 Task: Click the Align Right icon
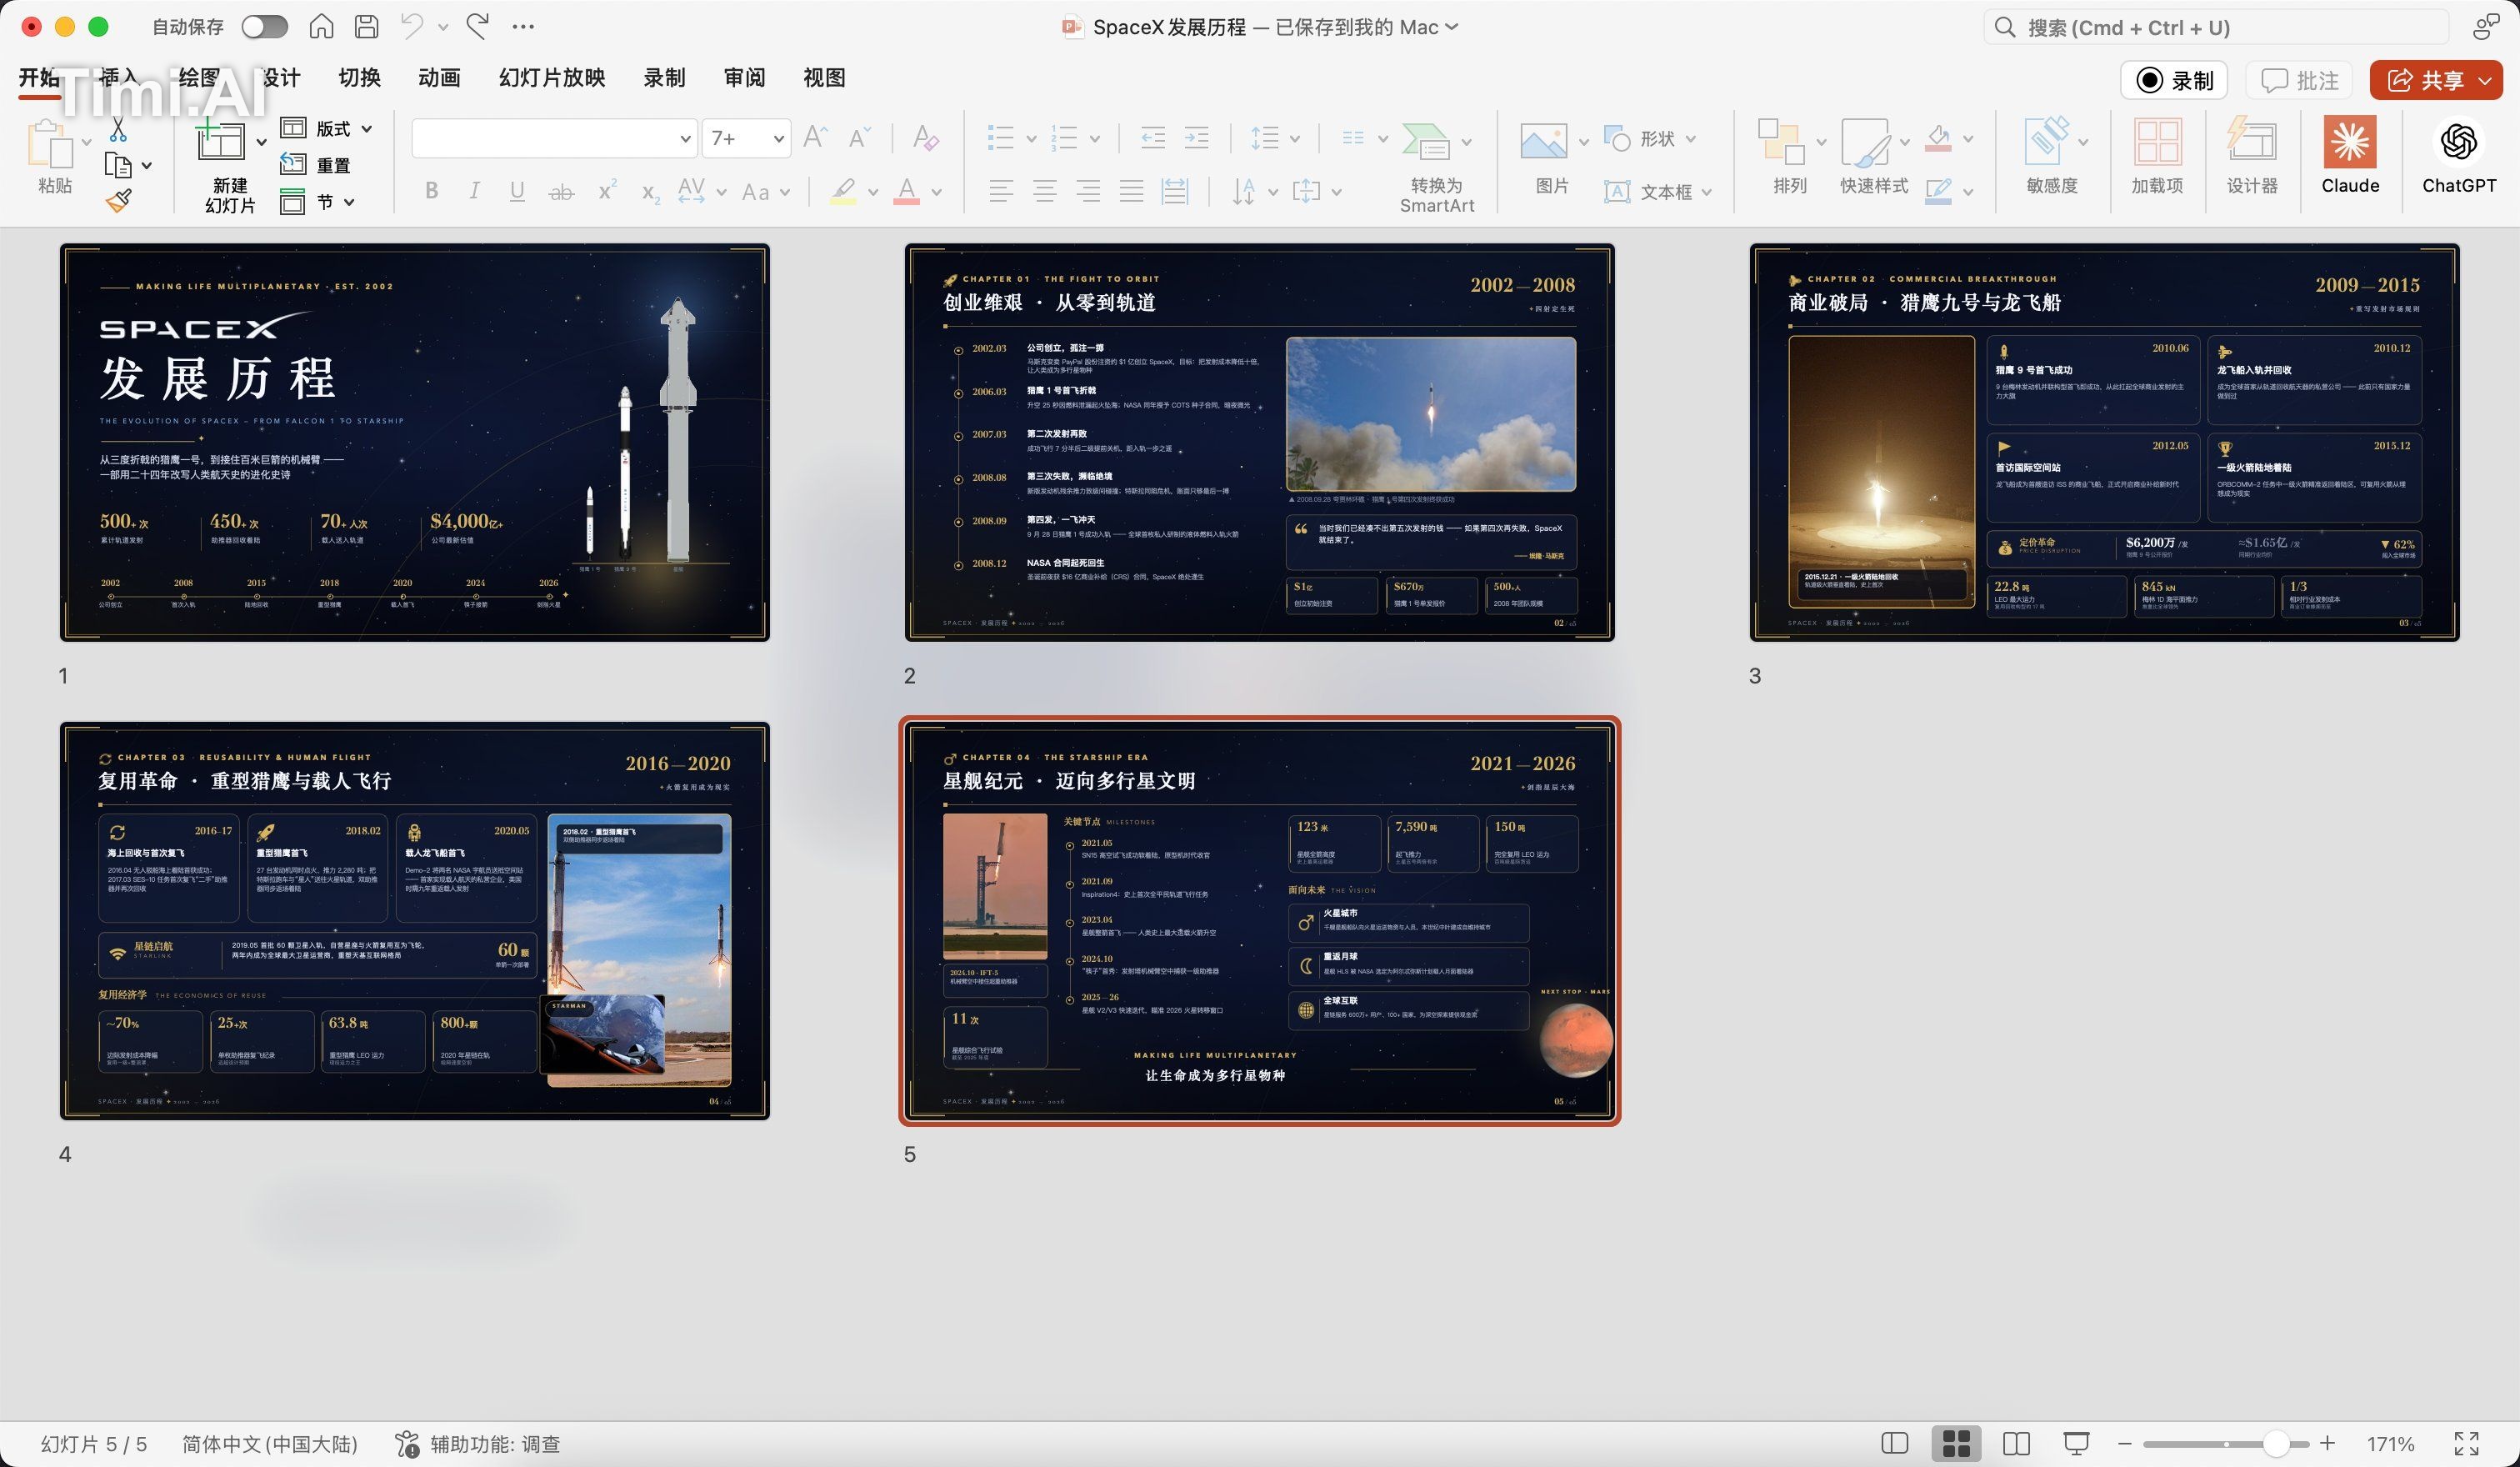(1088, 191)
